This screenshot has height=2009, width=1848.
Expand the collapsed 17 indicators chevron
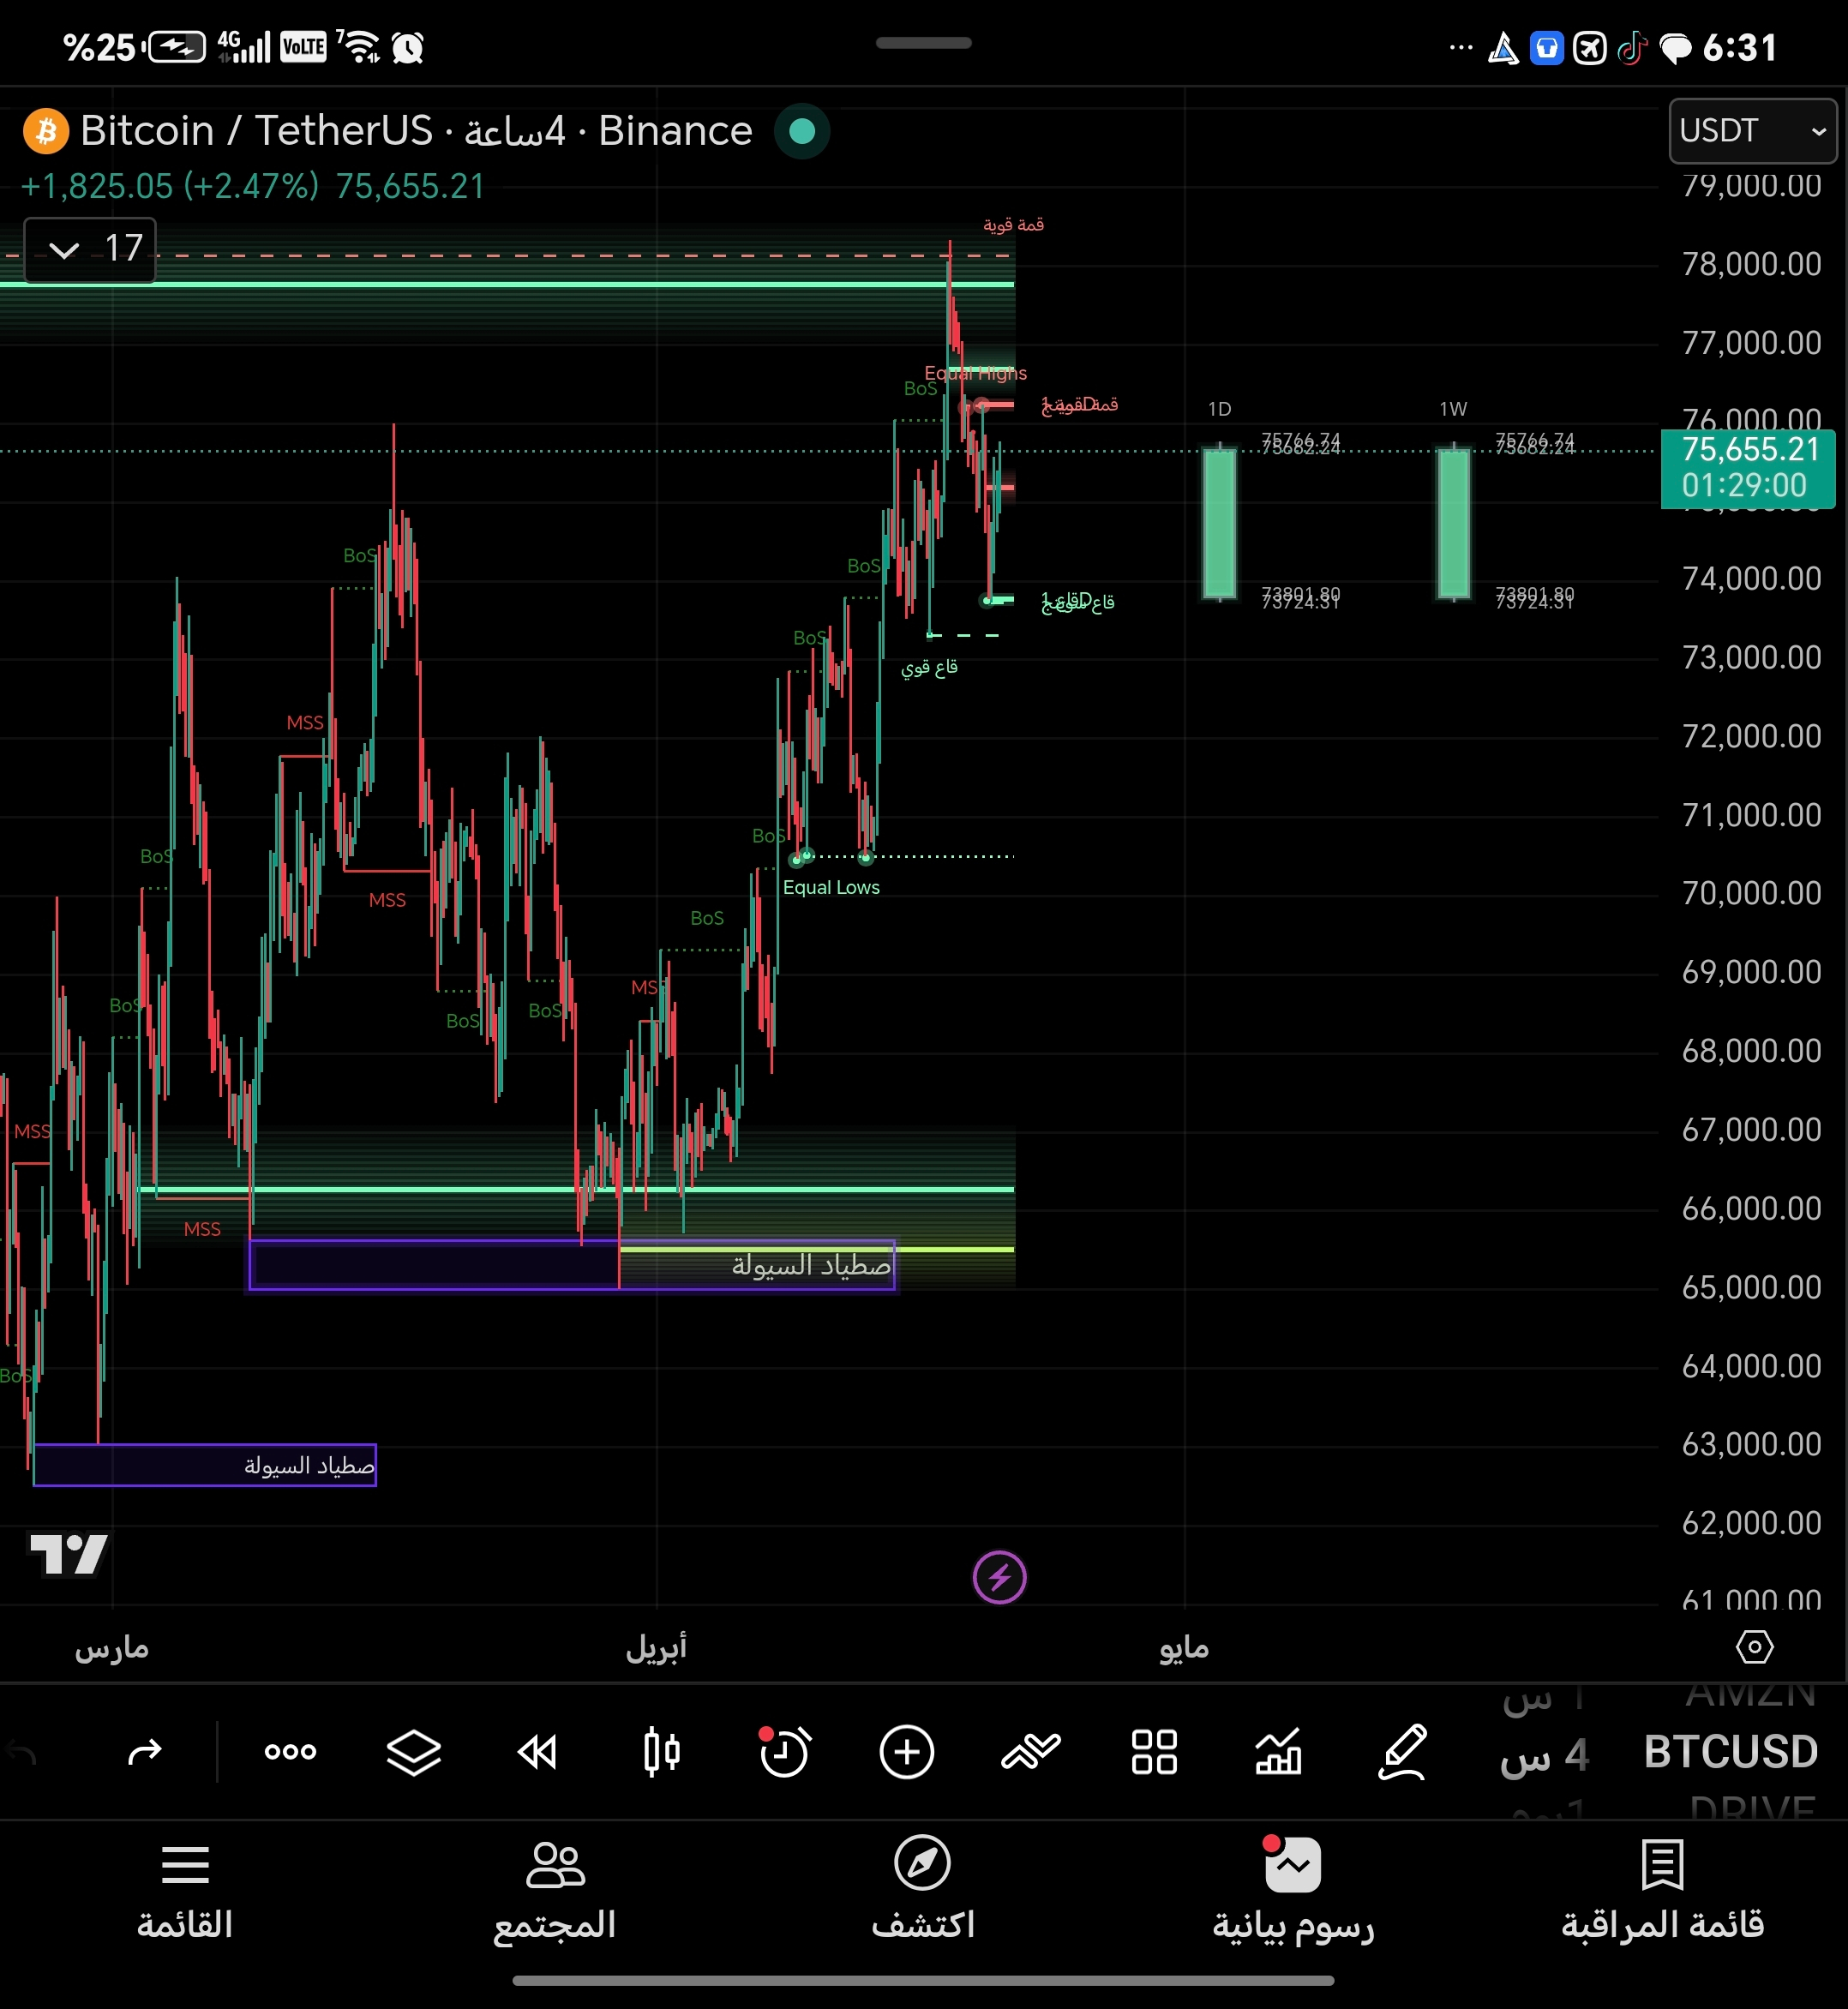[x=64, y=250]
